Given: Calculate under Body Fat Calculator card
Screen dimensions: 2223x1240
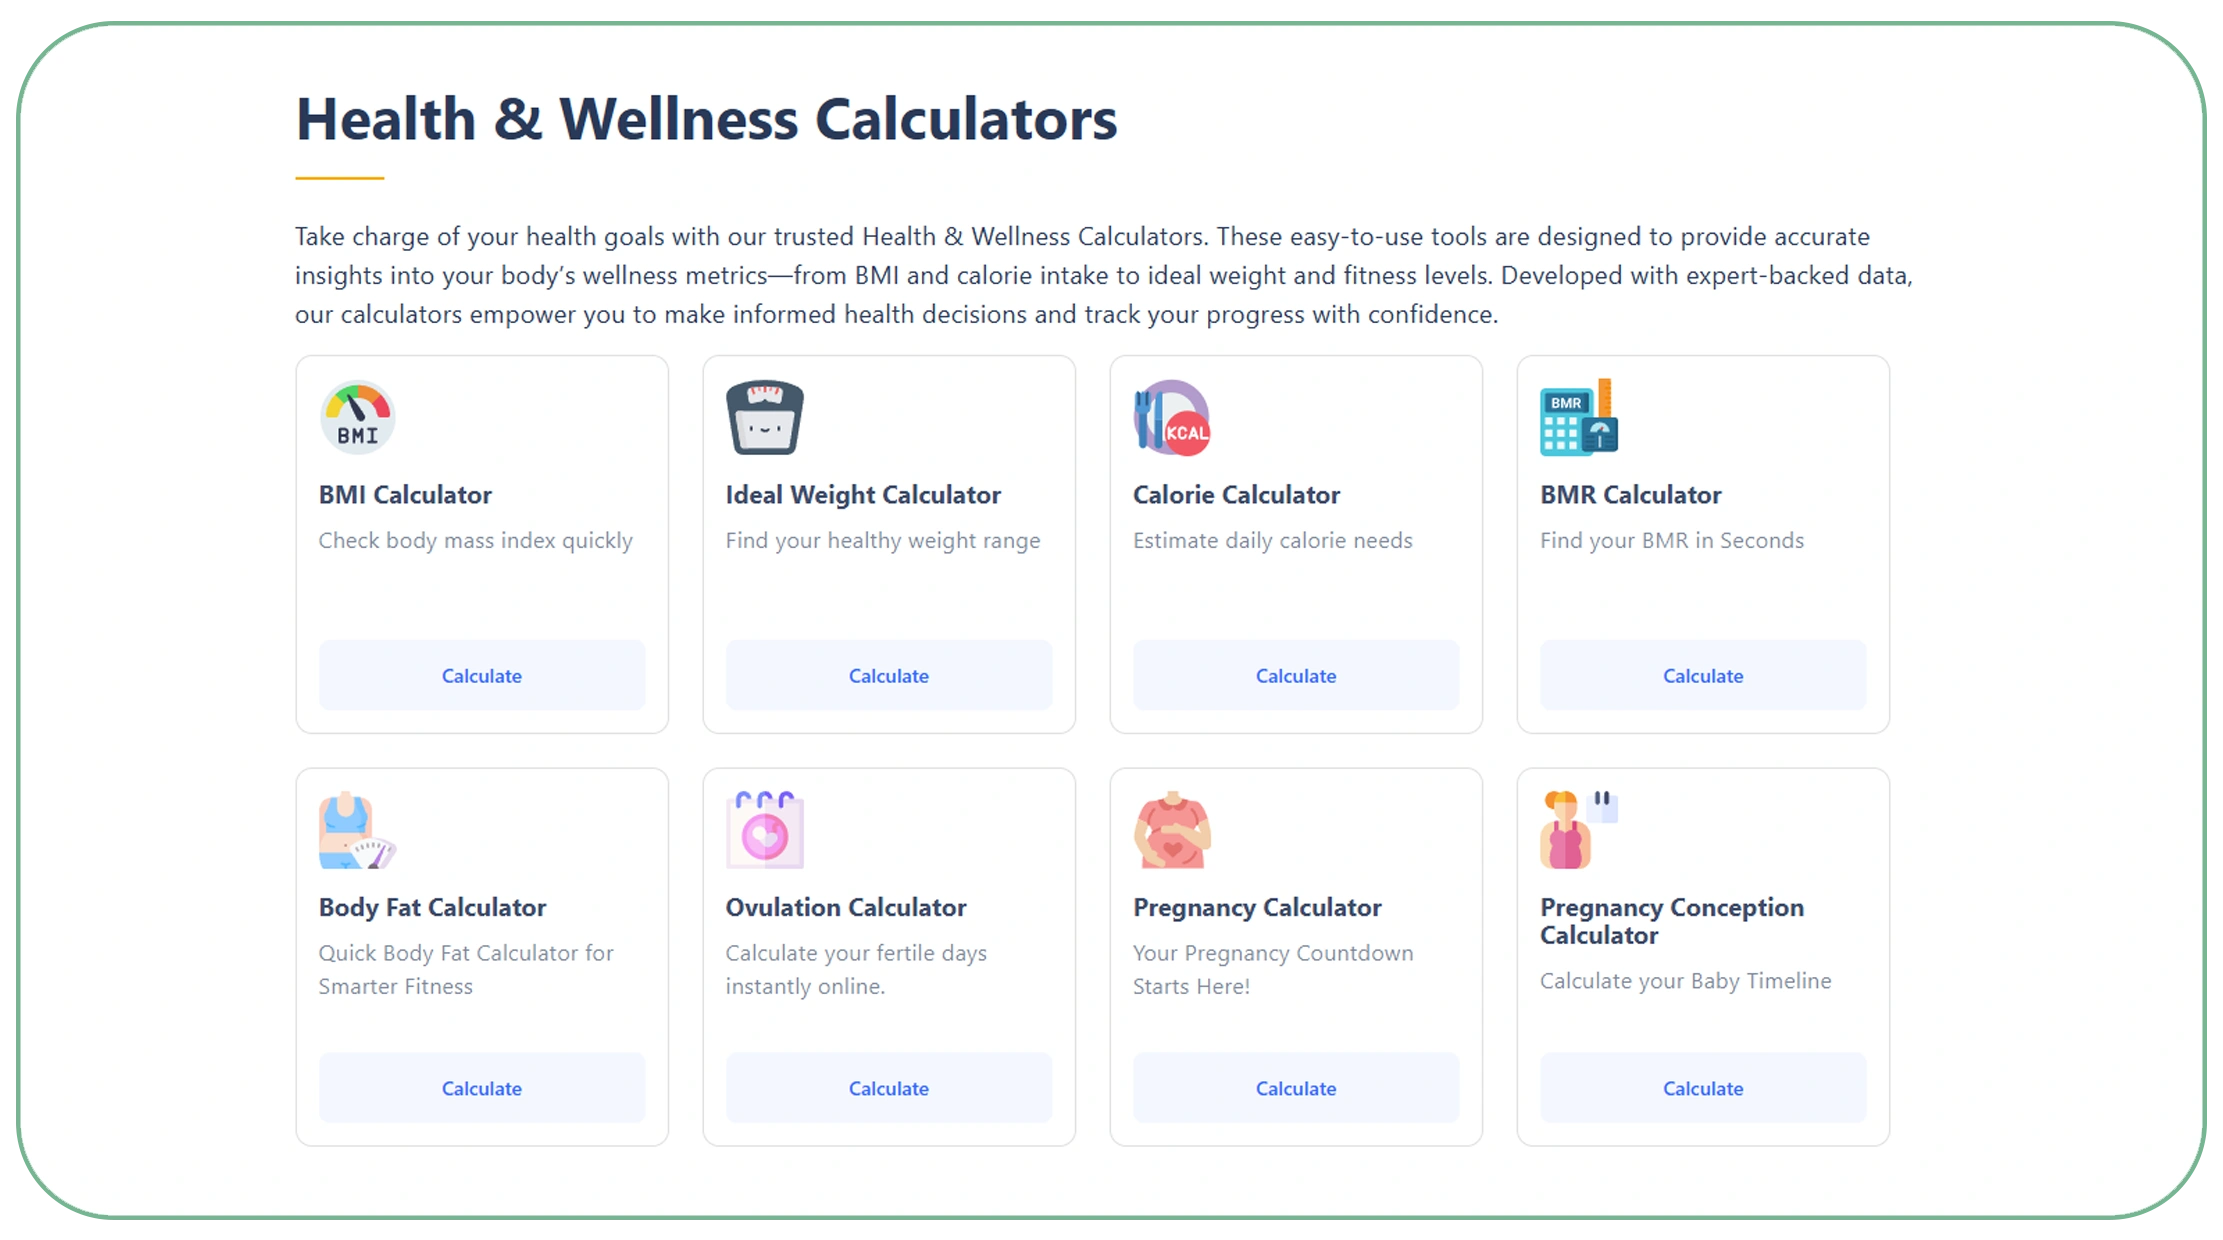Looking at the screenshot, I should (x=482, y=1088).
